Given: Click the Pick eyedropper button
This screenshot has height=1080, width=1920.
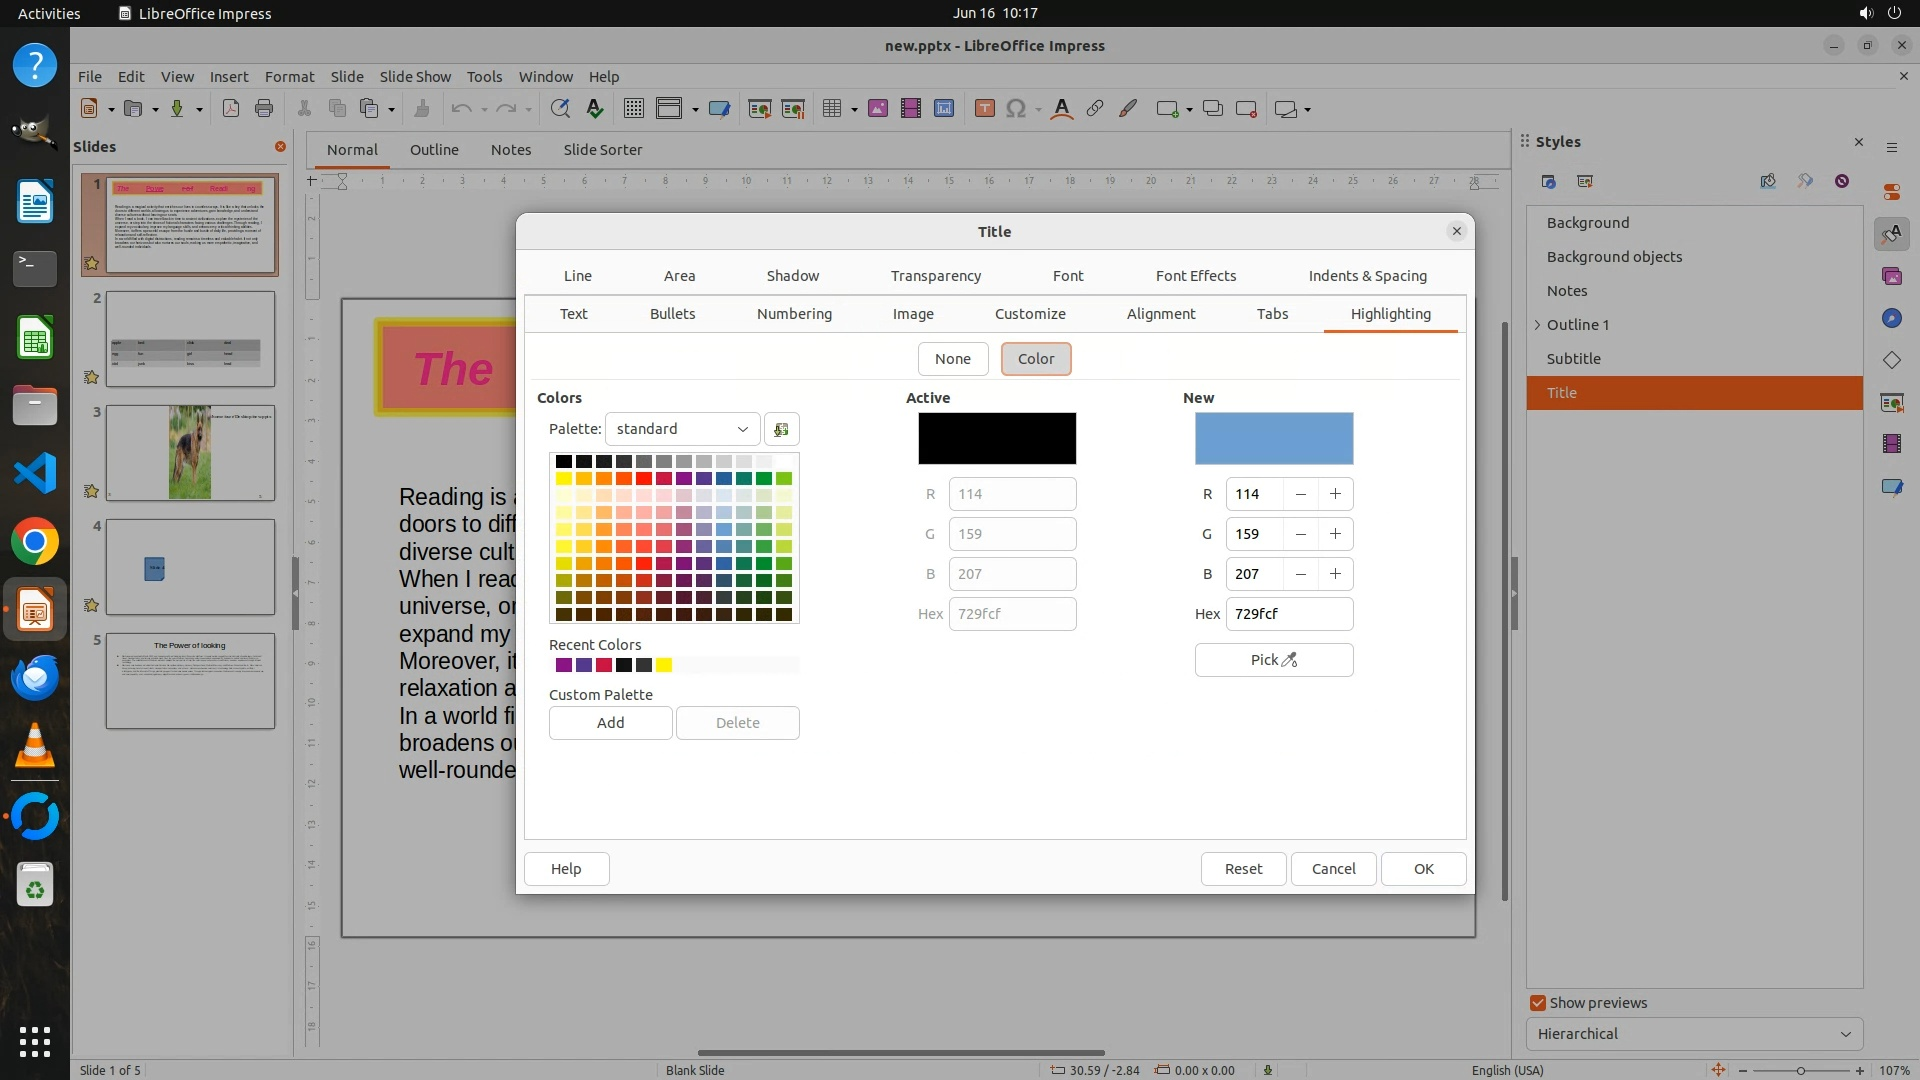Looking at the screenshot, I should point(1273,660).
